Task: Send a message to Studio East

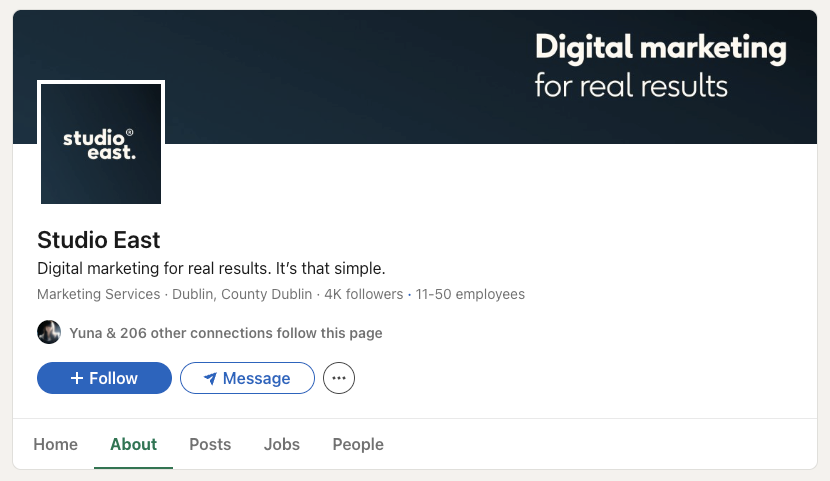Action: [x=247, y=378]
